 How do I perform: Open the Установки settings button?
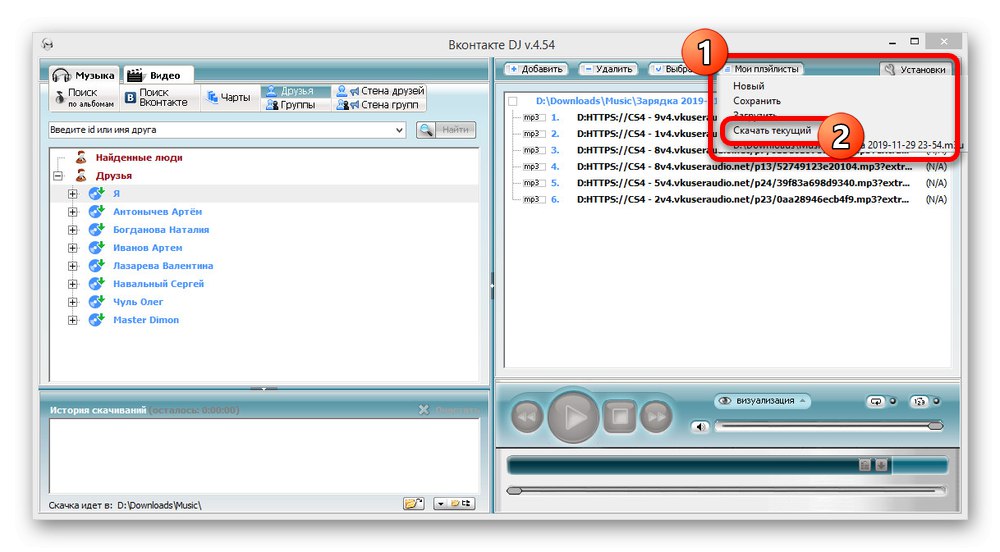coord(916,69)
